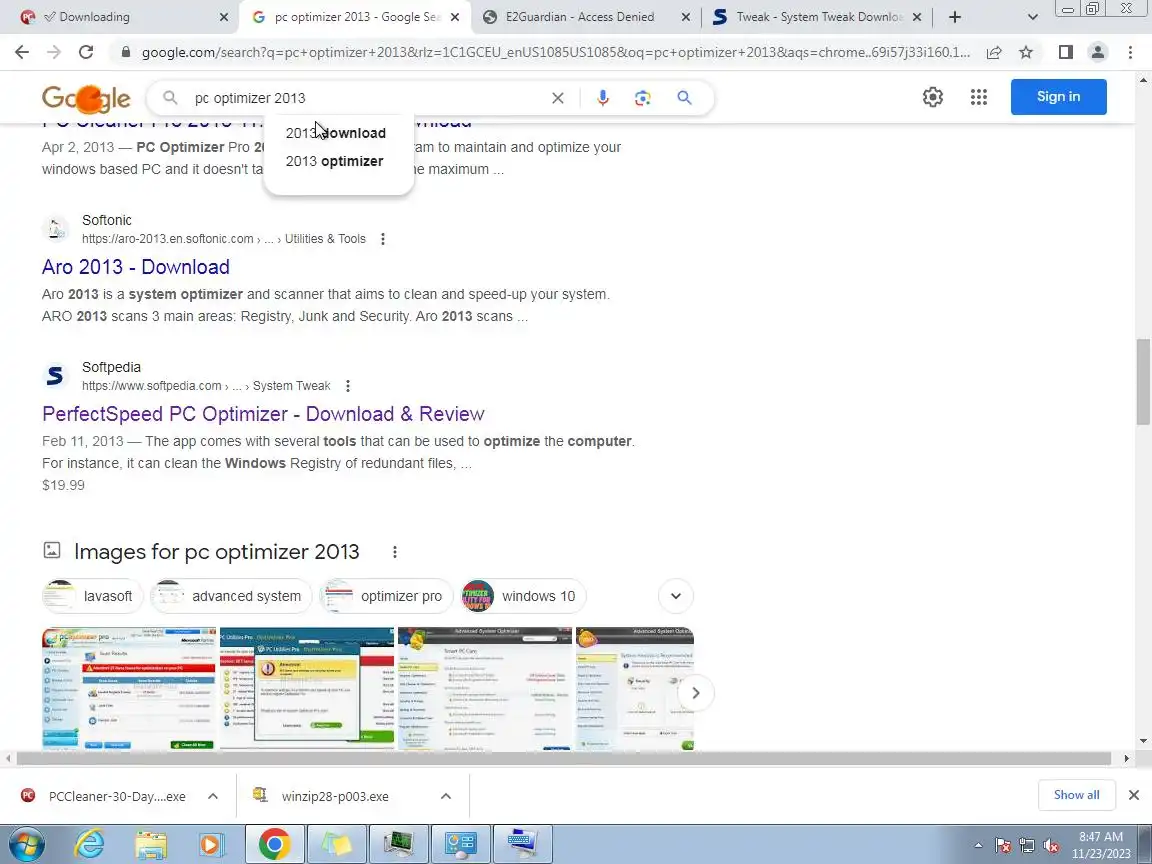Click the volume icon in system tray
Image resolution: width=1152 pixels, height=864 pixels.
(1051, 846)
